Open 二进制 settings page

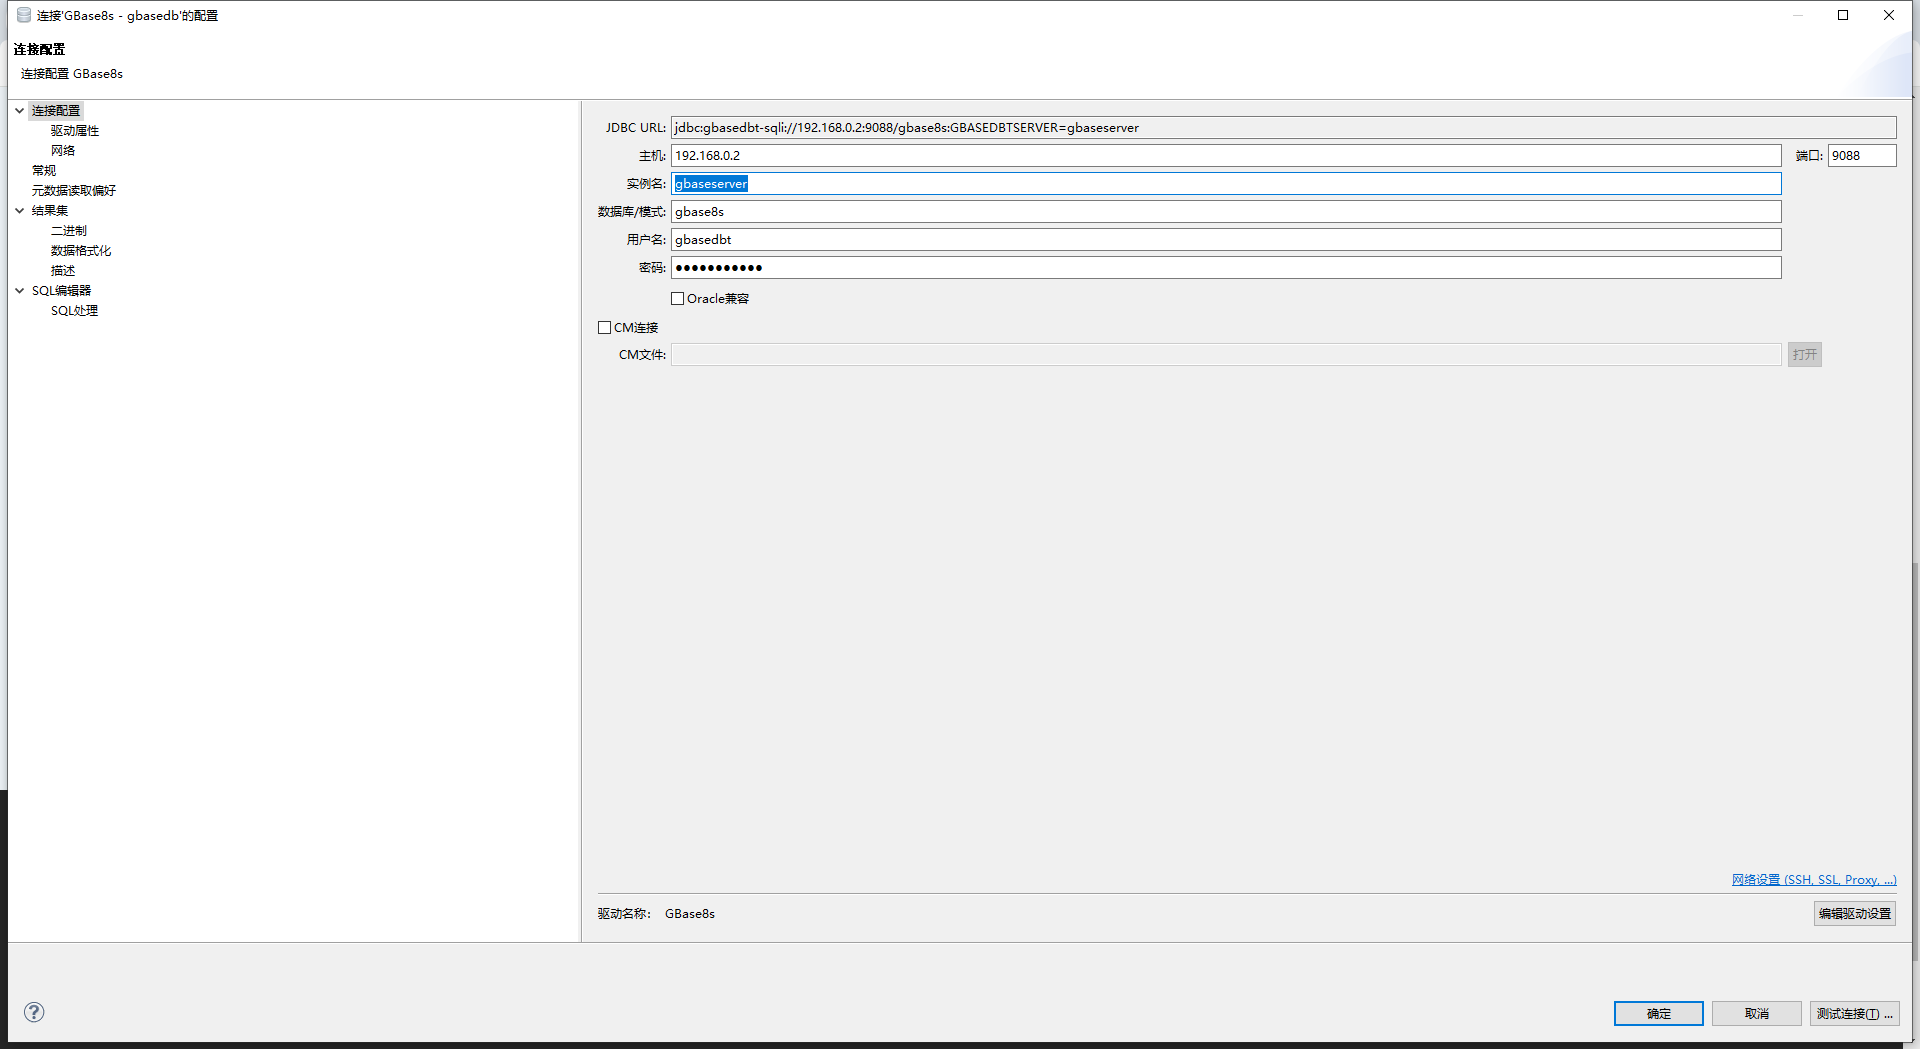[69, 231]
